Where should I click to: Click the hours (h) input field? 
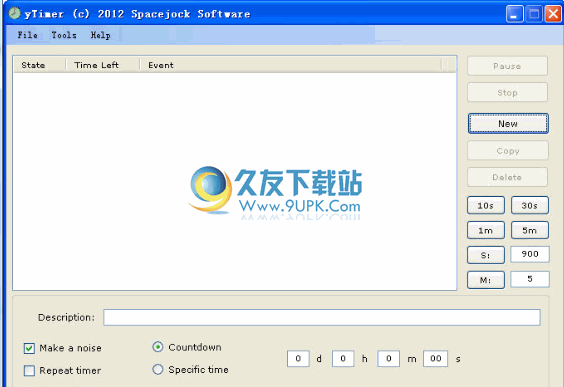click(x=343, y=359)
